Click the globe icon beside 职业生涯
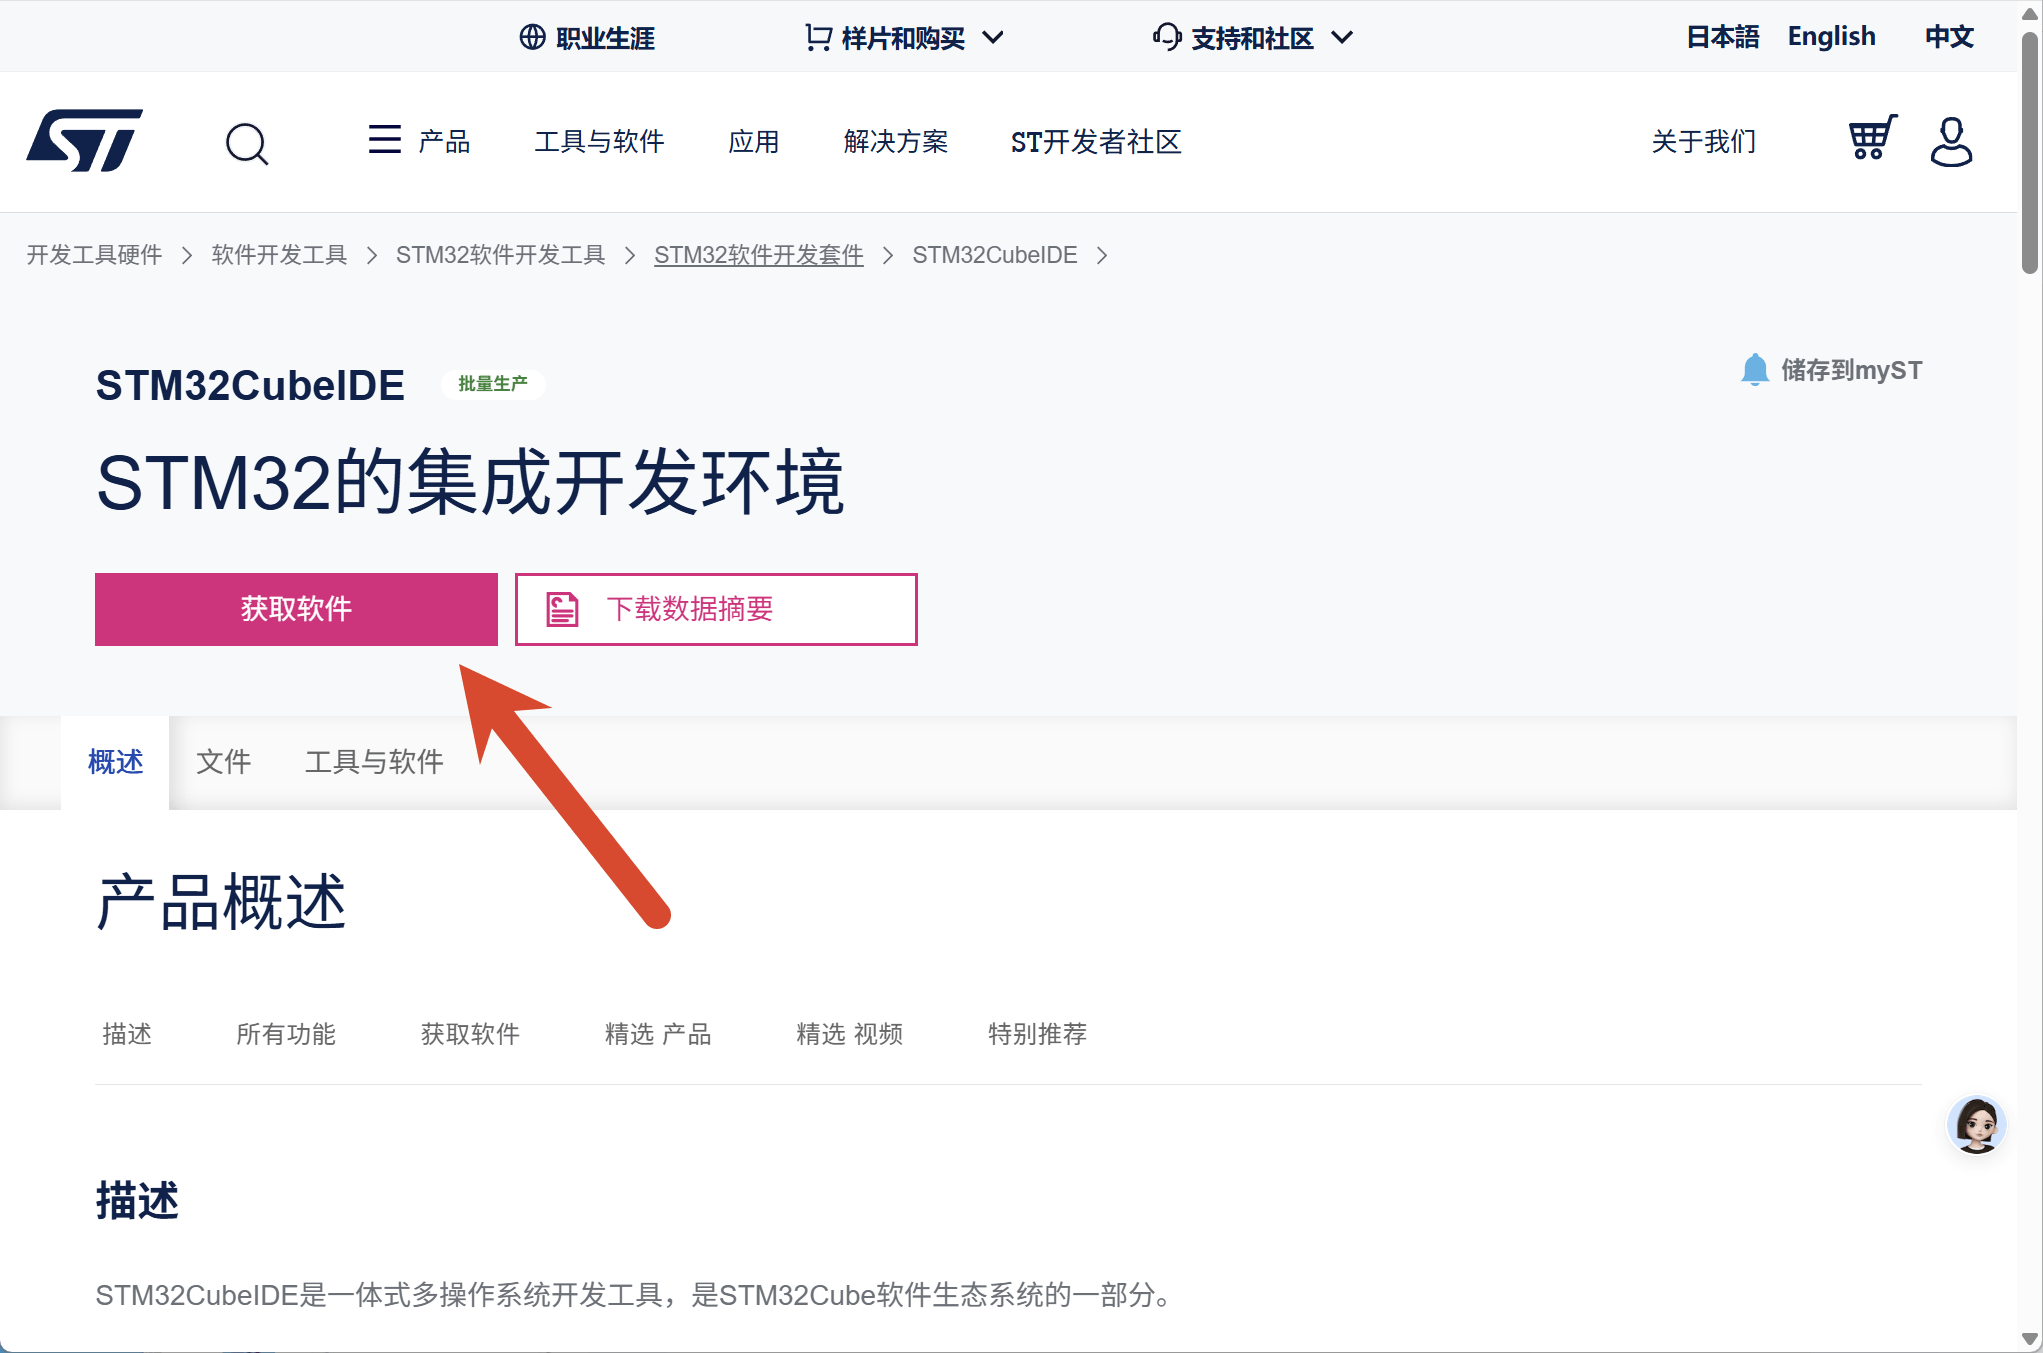2043x1353 pixels. pyautogui.click(x=533, y=37)
